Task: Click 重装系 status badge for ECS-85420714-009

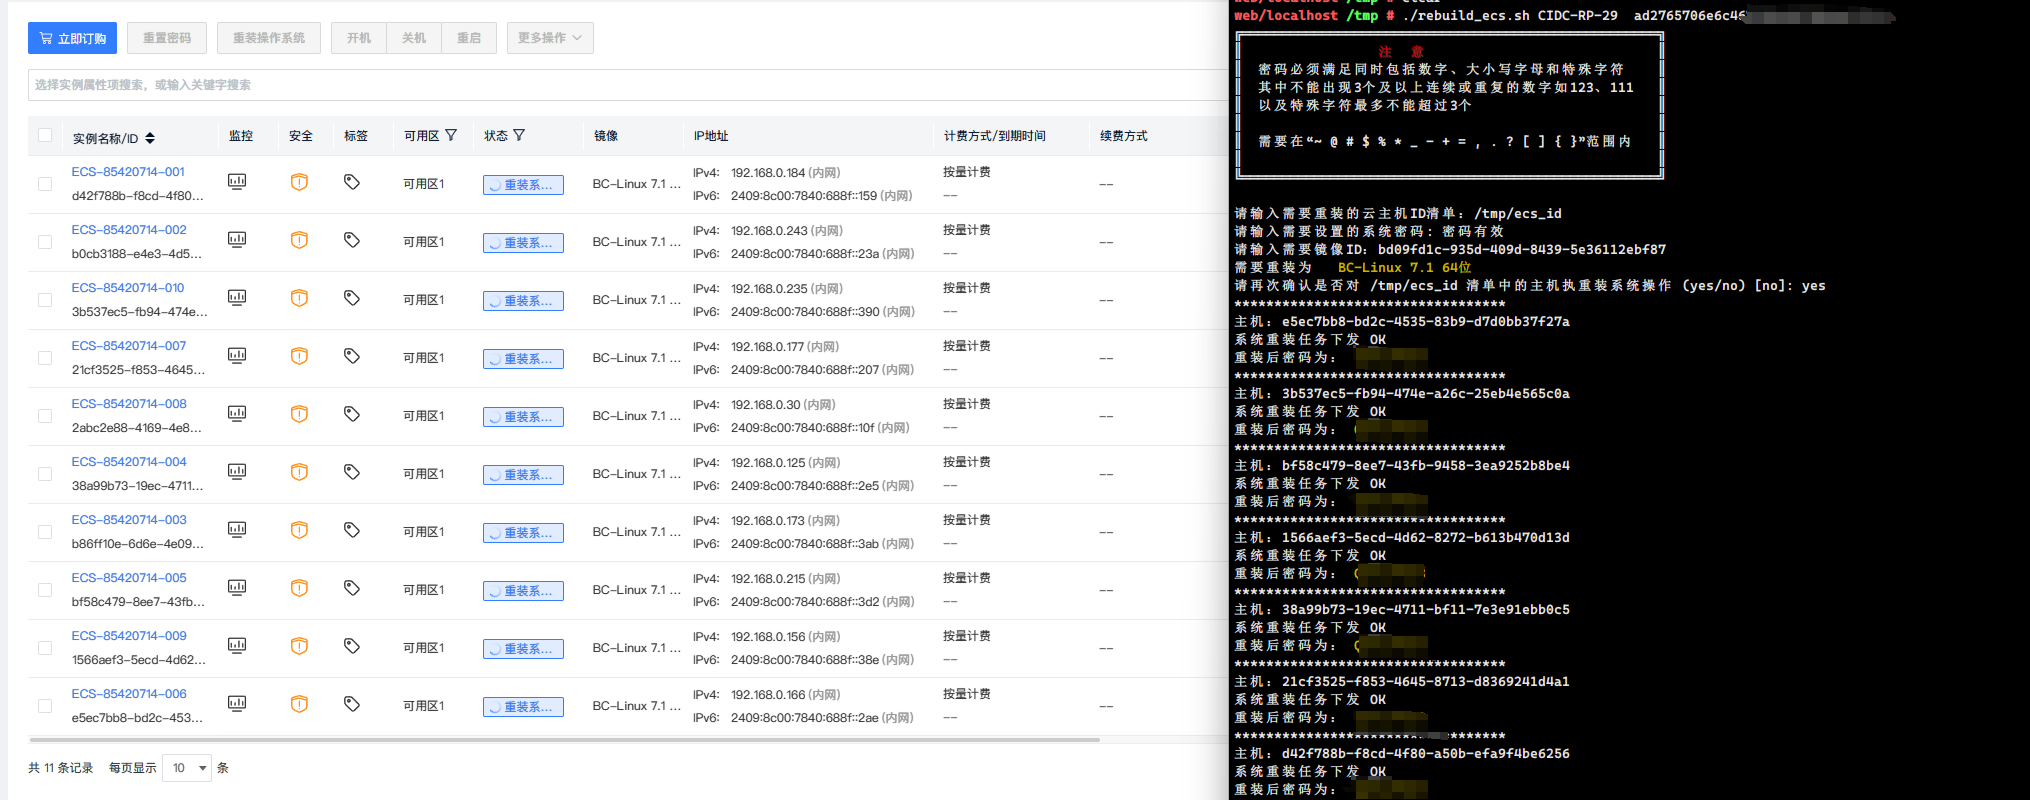Action: pos(523,649)
